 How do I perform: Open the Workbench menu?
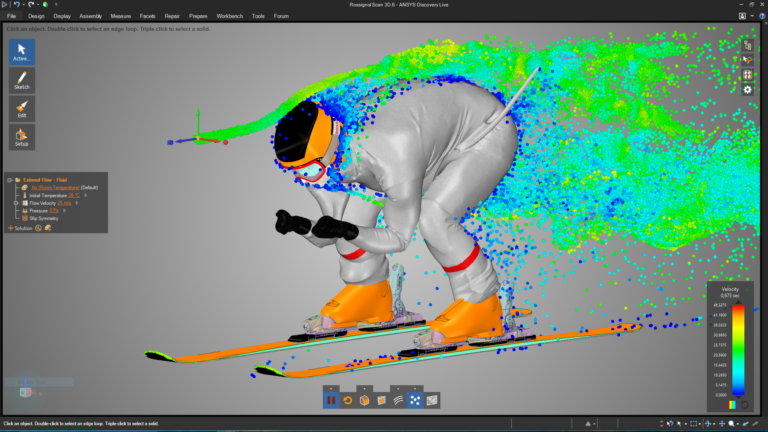[x=229, y=16]
